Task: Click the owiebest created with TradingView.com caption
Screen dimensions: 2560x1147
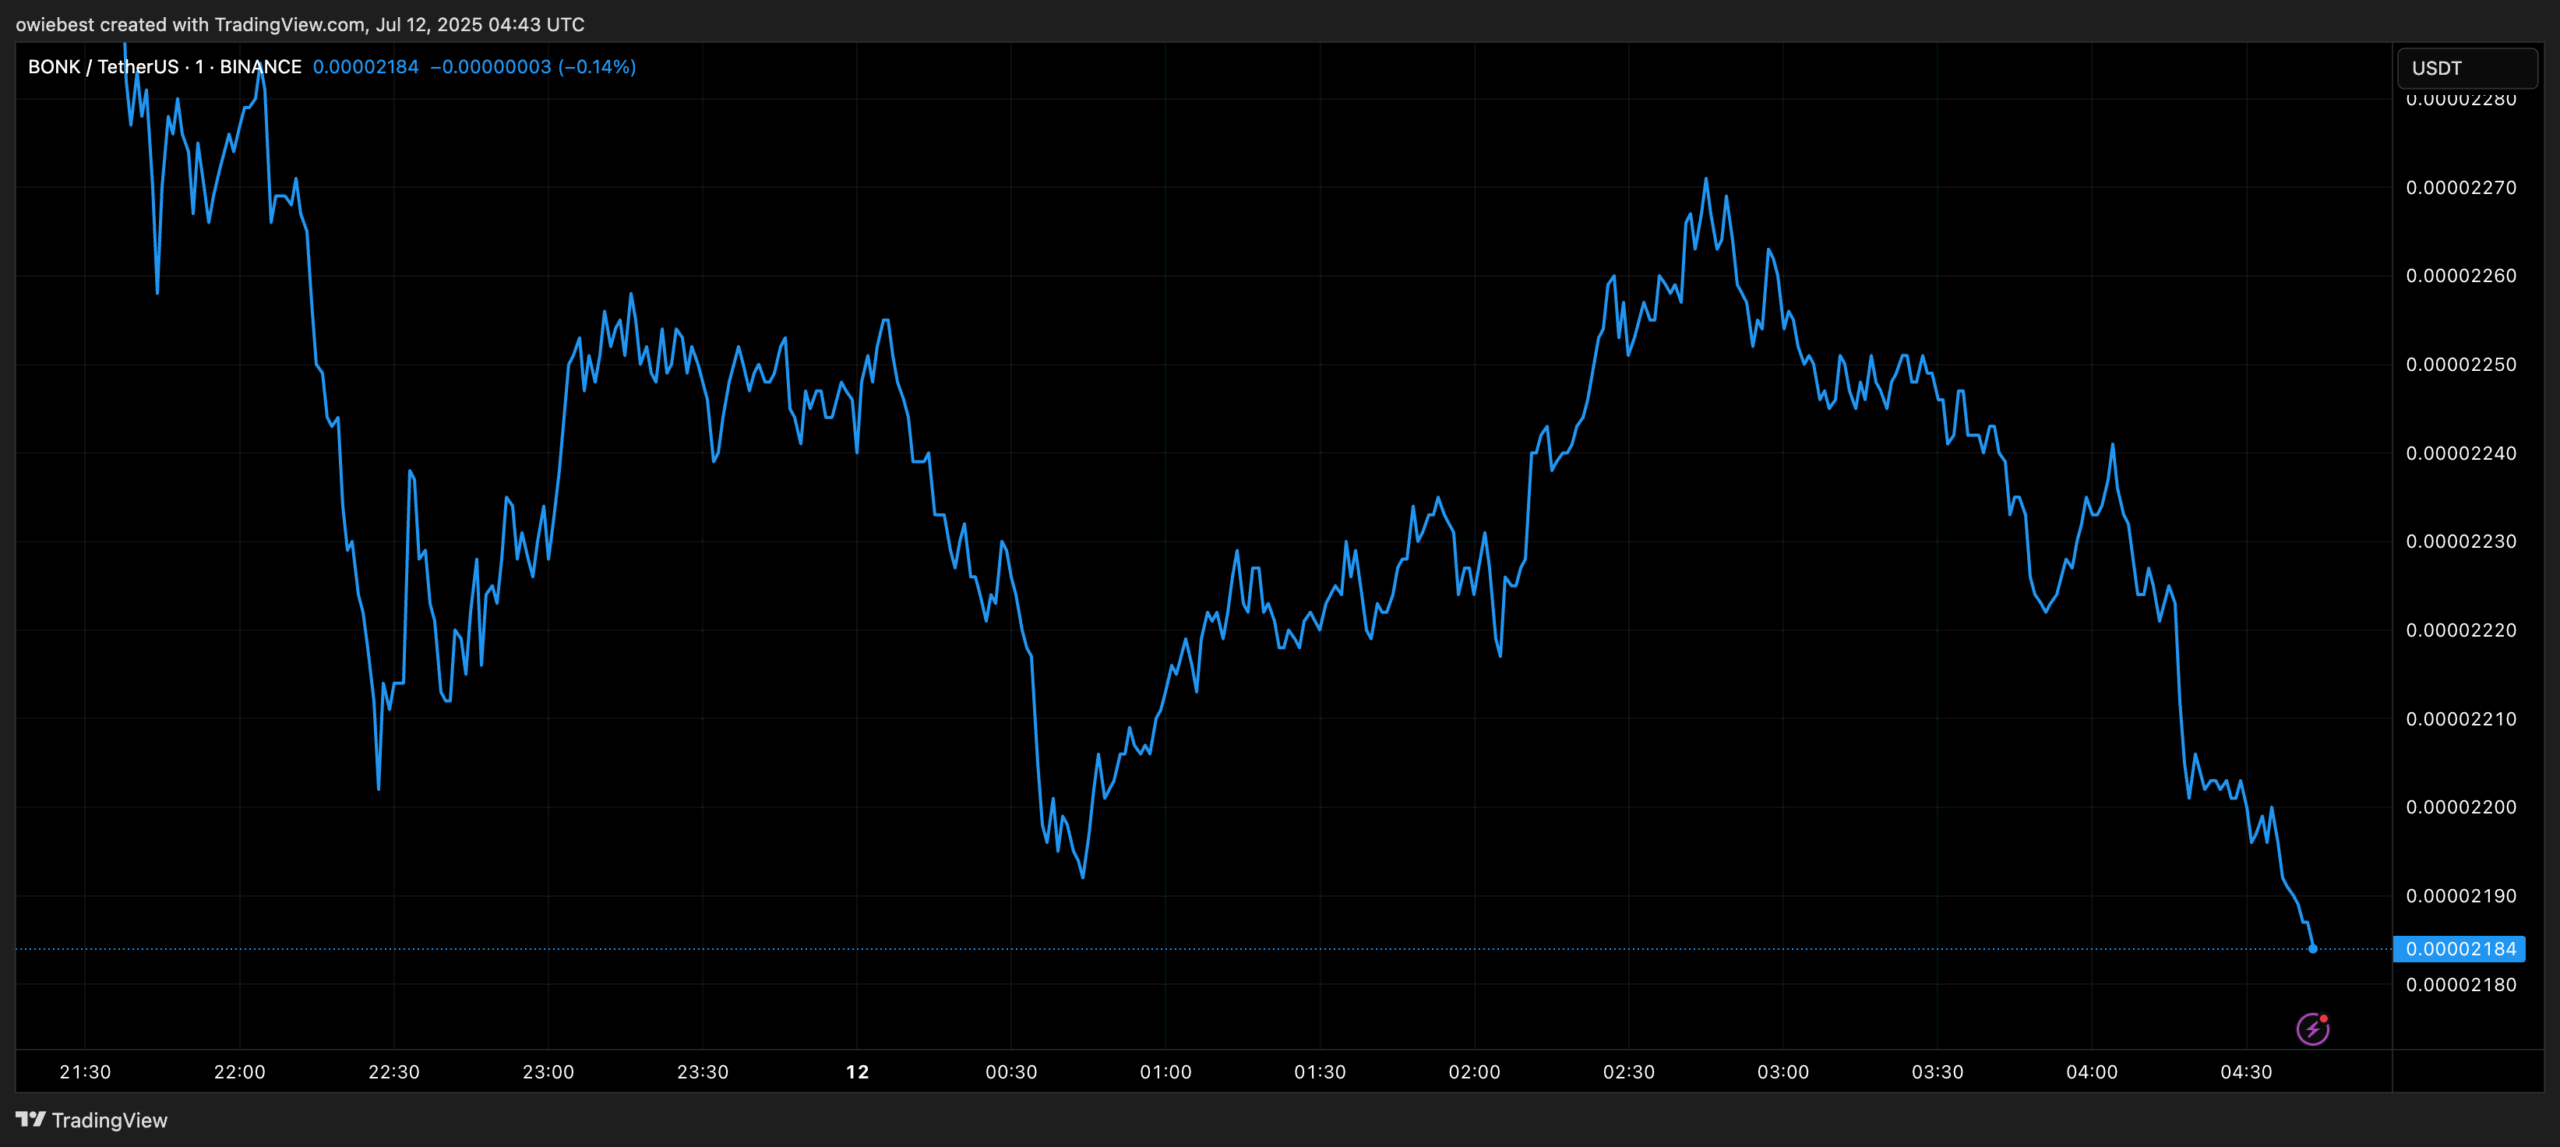Action: click(x=300, y=24)
